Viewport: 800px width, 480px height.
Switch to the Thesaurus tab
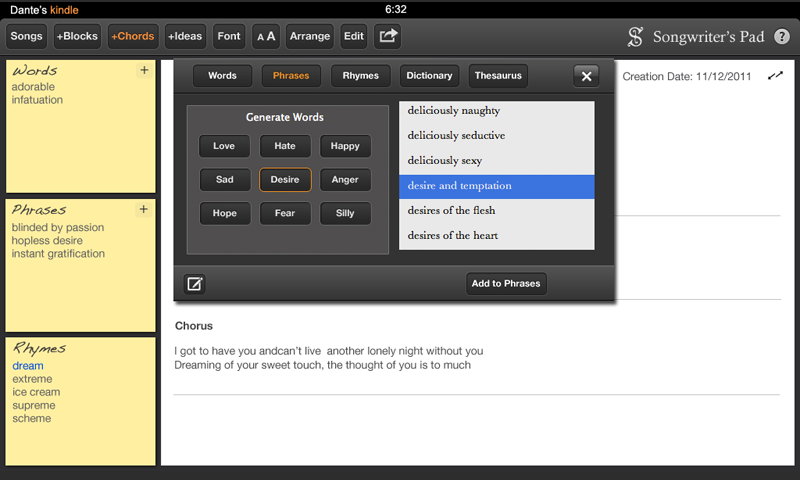498,76
